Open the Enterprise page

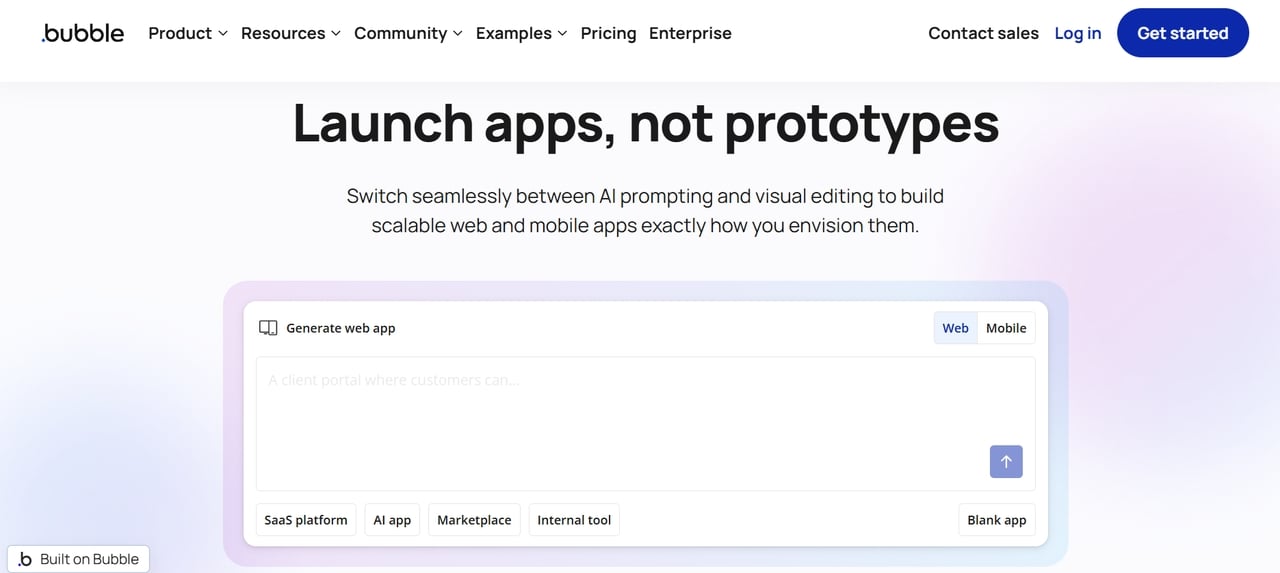[690, 33]
